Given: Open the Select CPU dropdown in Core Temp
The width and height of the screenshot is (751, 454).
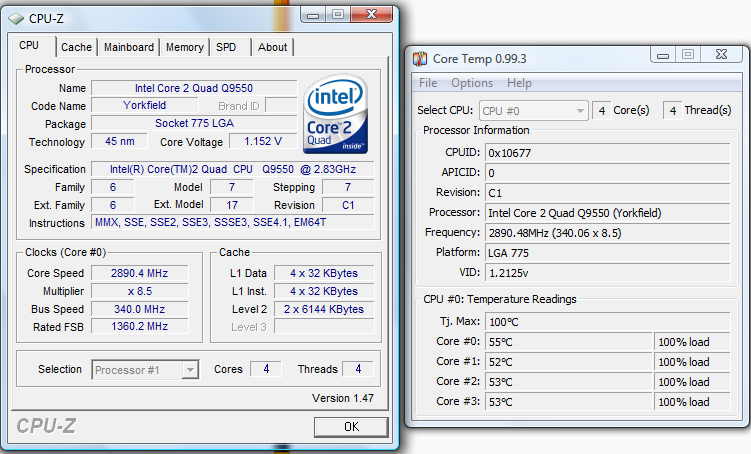Looking at the screenshot, I should (534, 111).
